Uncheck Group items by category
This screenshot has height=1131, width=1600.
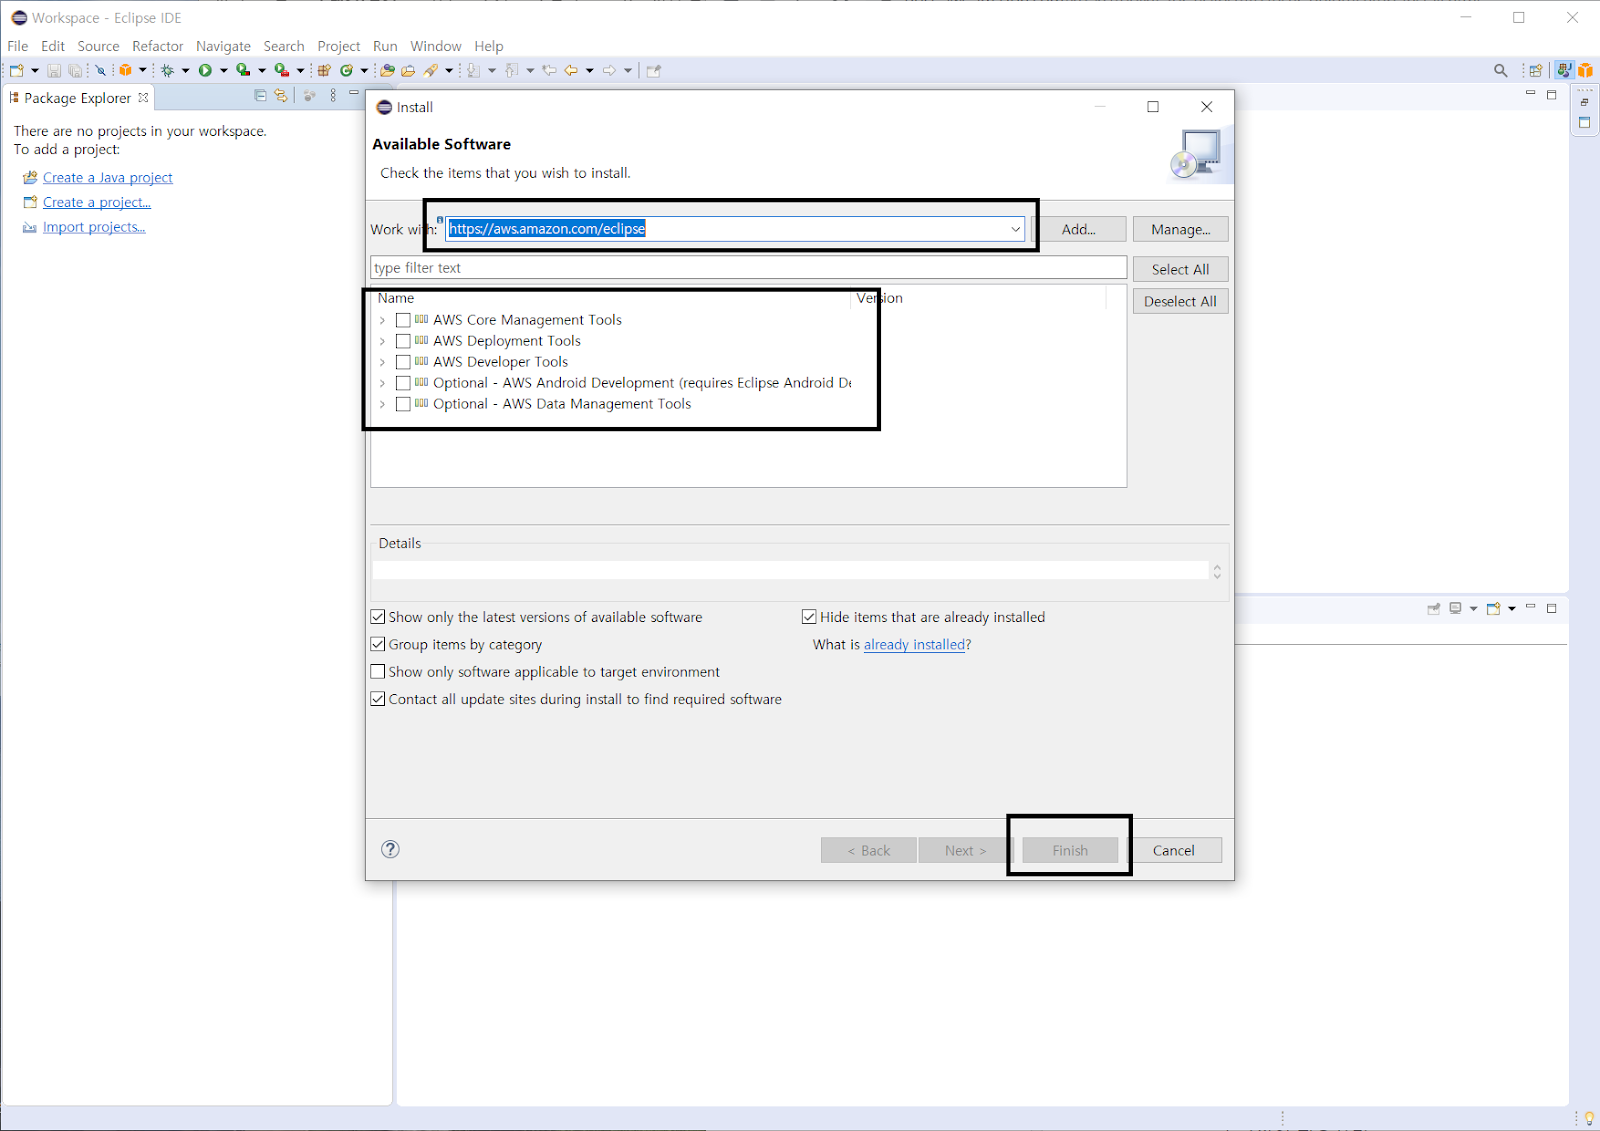point(378,644)
